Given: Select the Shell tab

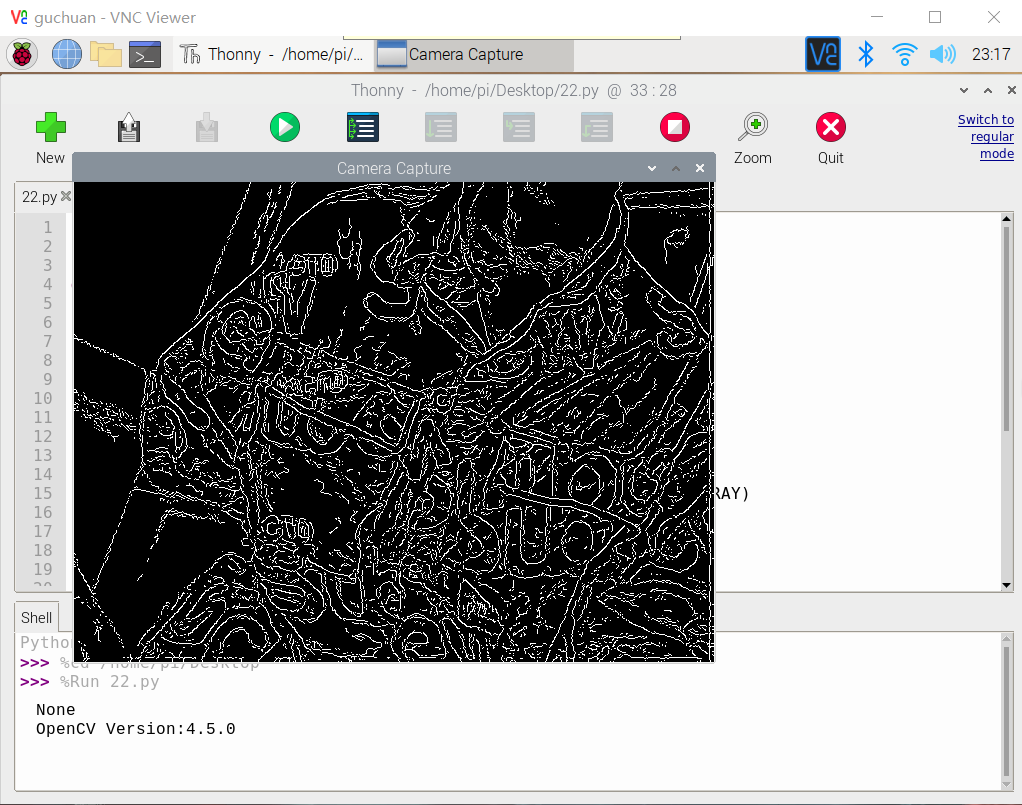Looking at the screenshot, I should point(36,617).
